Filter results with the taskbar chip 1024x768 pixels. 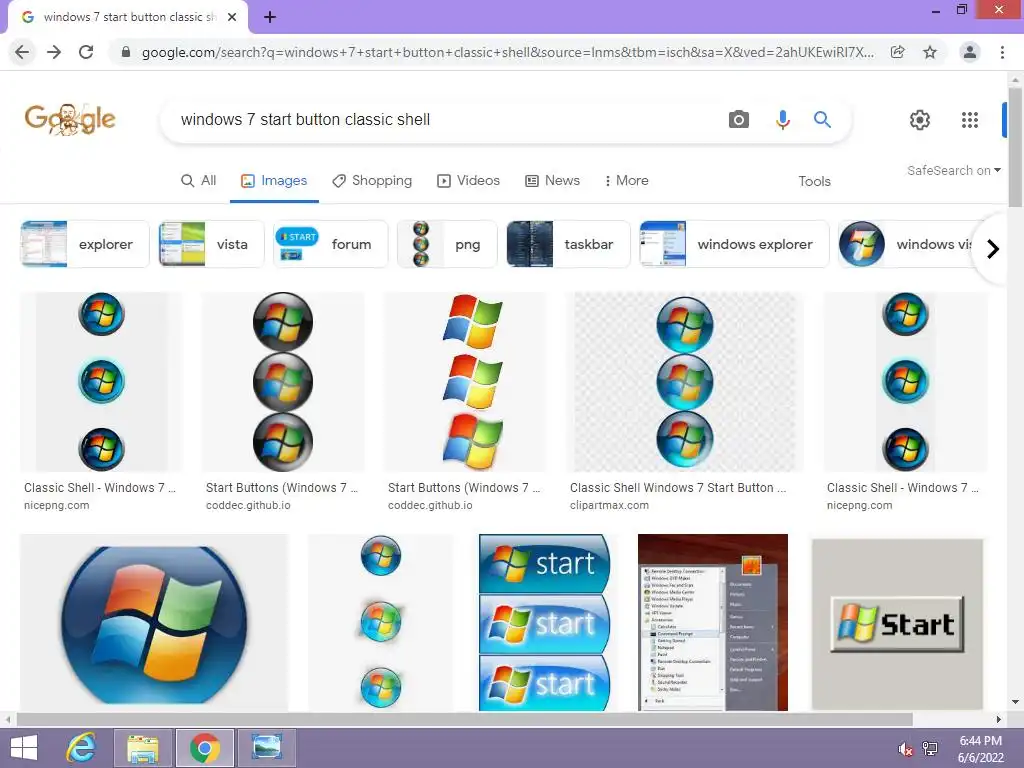[568, 244]
